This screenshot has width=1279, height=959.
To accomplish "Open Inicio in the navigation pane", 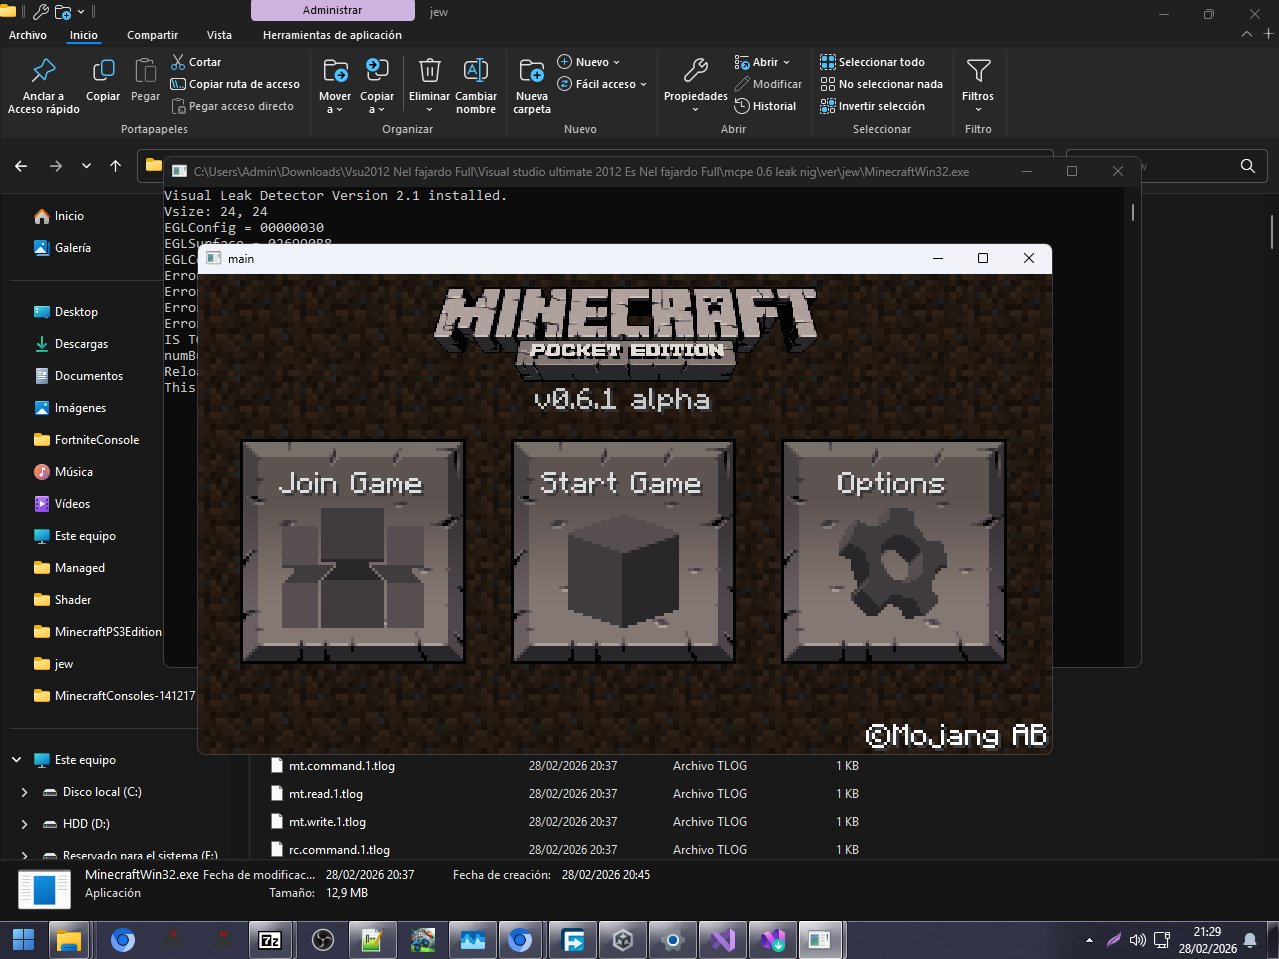I will 59,216.
